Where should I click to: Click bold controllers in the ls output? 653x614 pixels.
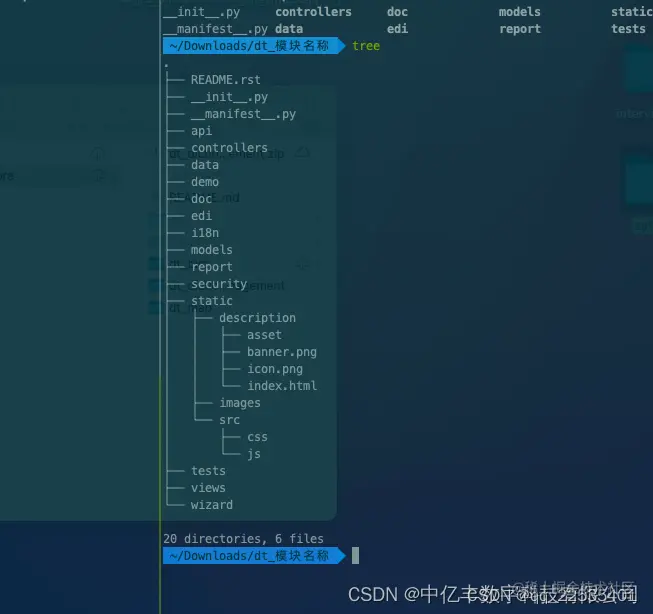point(313,12)
